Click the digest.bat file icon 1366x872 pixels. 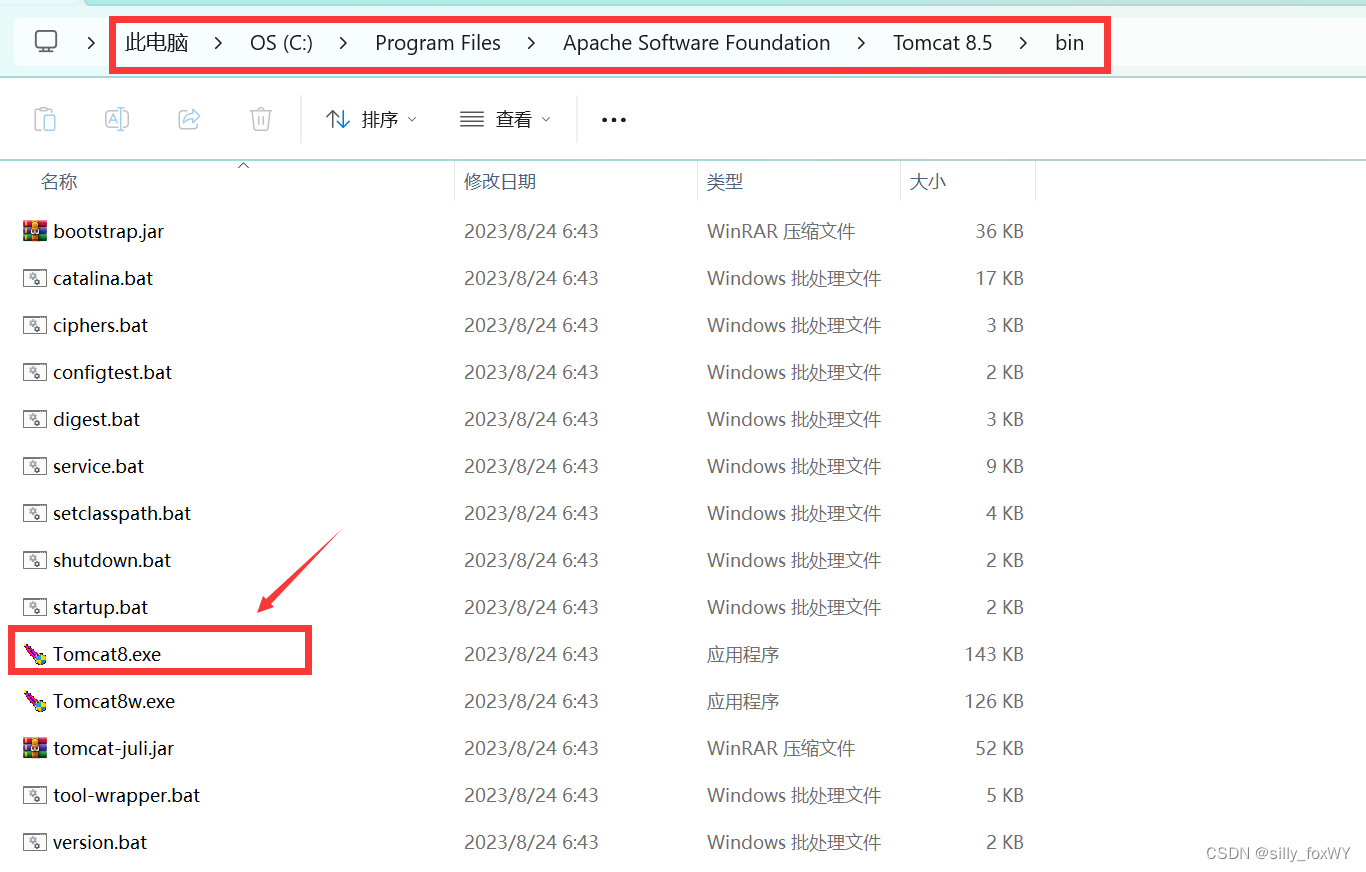(x=35, y=419)
